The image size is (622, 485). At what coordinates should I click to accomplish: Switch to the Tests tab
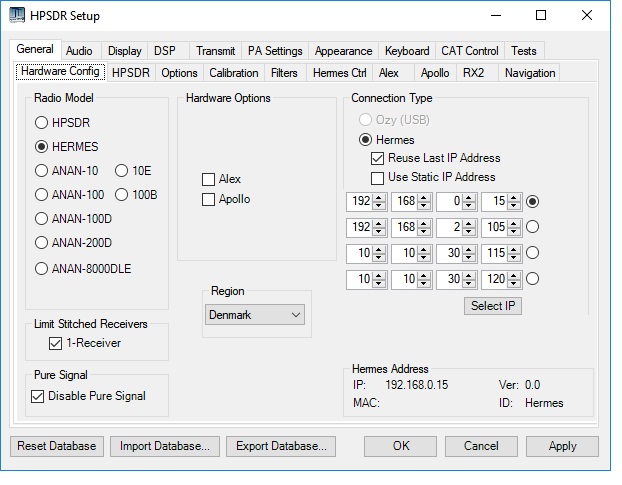tap(524, 51)
